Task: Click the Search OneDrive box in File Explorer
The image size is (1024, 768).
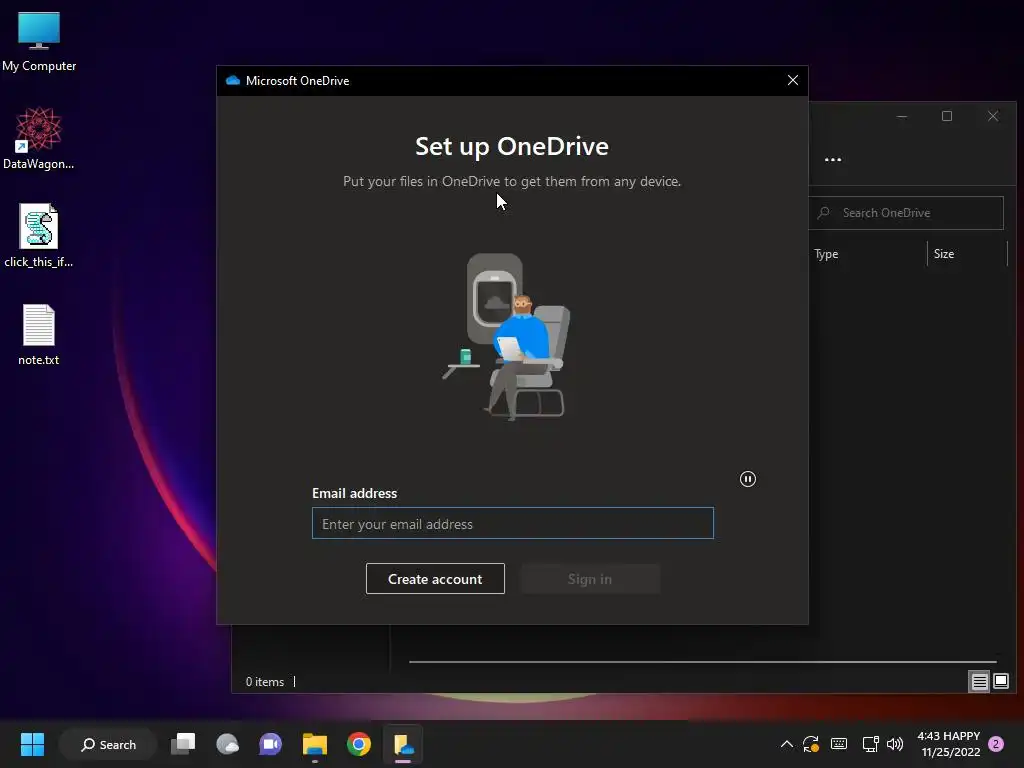Action: (906, 213)
